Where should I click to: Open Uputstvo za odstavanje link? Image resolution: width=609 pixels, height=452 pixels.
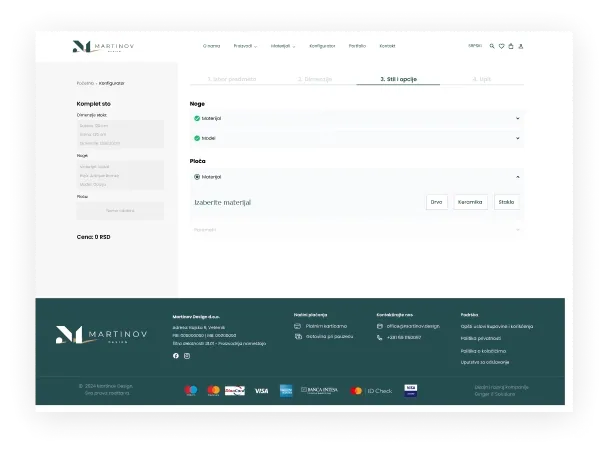(485, 362)
